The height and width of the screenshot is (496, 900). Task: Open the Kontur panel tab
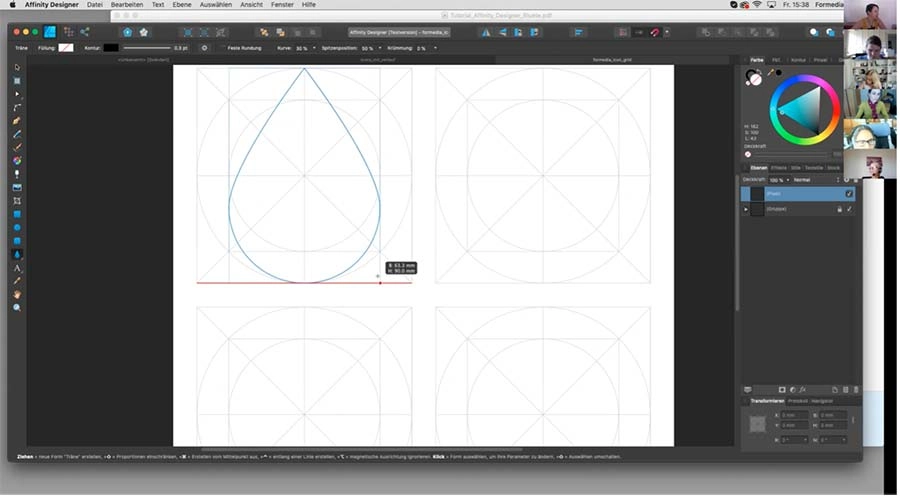click(x=798, y=60)
